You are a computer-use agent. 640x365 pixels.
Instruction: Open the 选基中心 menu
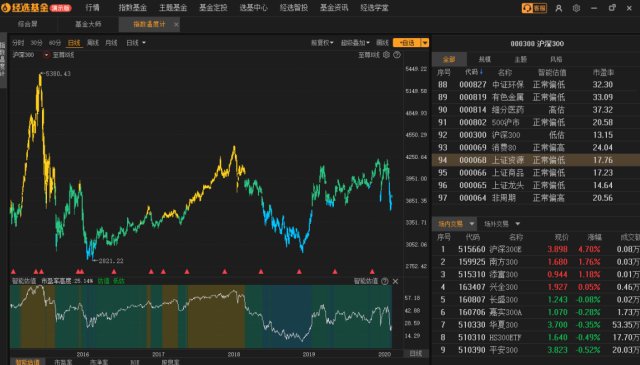(253, 8)
